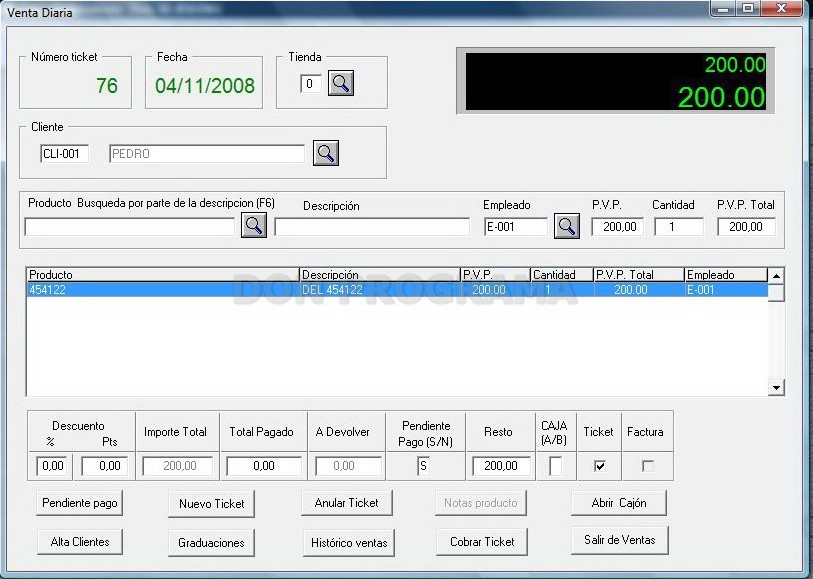This screenshot has width=813, height=579.
Task: Uncheck the Ticket checkbox
Action: pos(599,466)
